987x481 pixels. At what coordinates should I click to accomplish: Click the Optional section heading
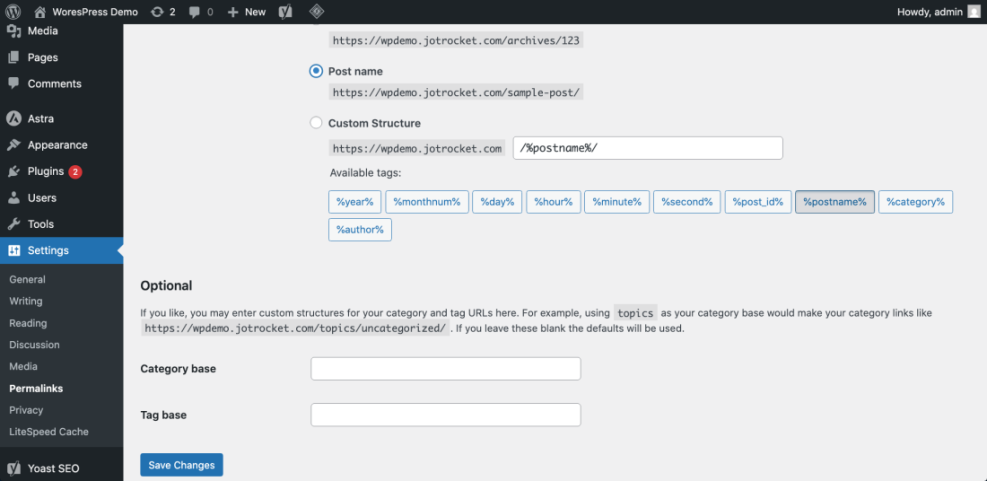(x=166, y=285)
